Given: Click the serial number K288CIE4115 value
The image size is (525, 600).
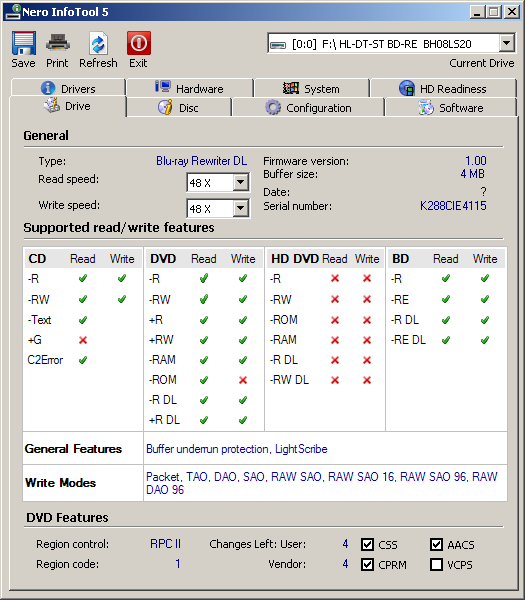Looking at the screenshot, I should coord(453,206).
